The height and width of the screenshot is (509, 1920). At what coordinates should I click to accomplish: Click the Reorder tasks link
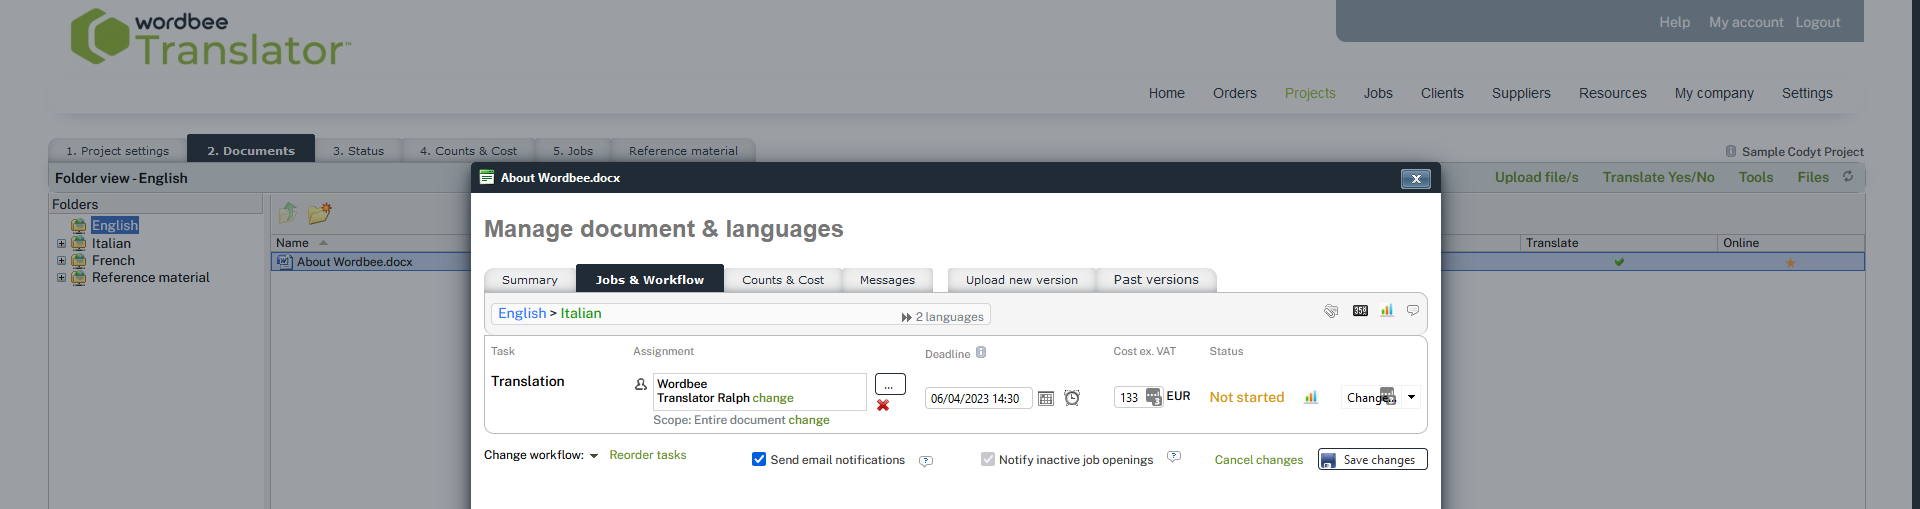647,455
